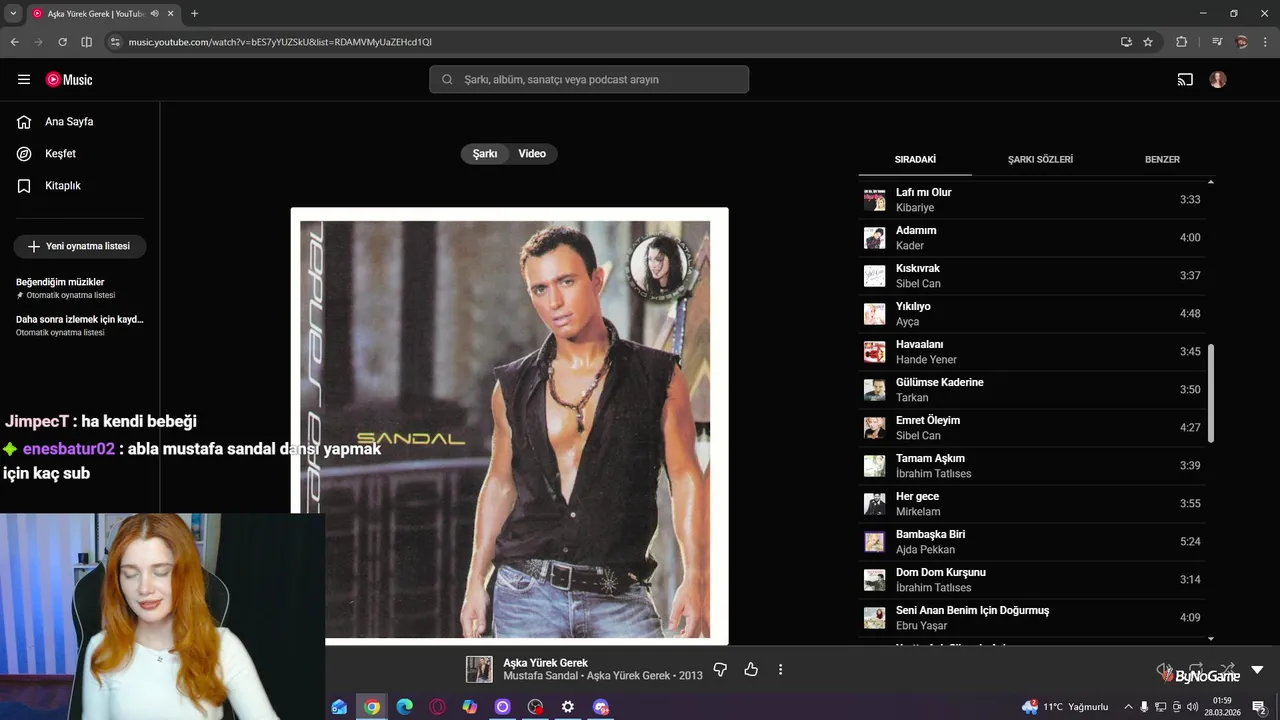Click Lafı mı Olur thumbnail
Viewport: 1280px width, 720px height.
pyautogui.click(x=875, y=200)
